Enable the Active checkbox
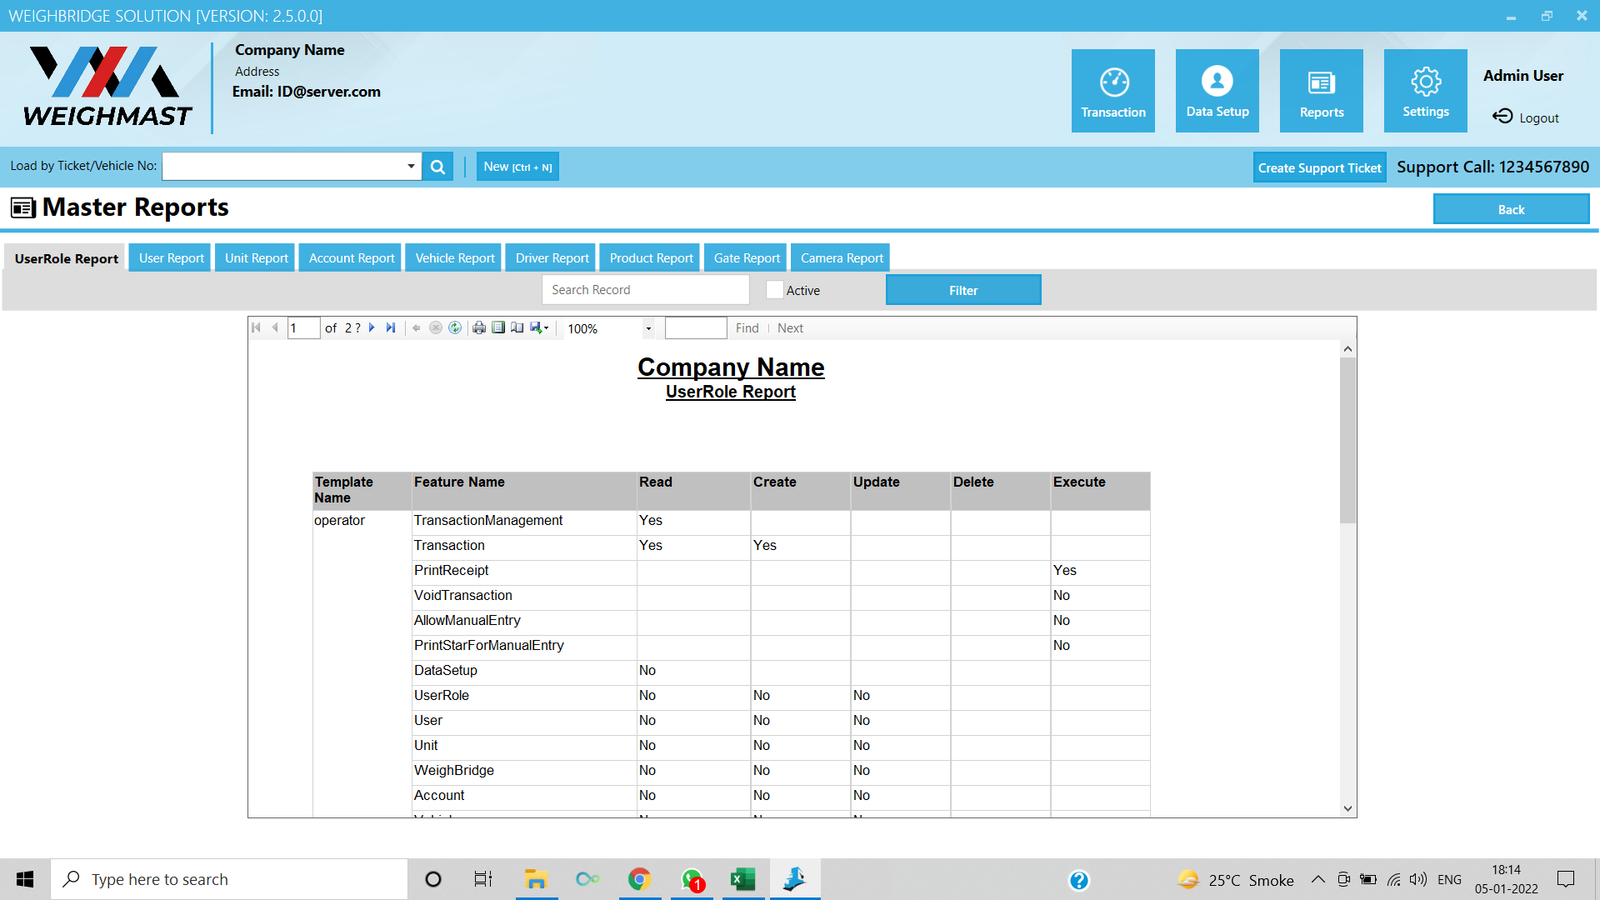The image size is (1600, 900). 775,290
